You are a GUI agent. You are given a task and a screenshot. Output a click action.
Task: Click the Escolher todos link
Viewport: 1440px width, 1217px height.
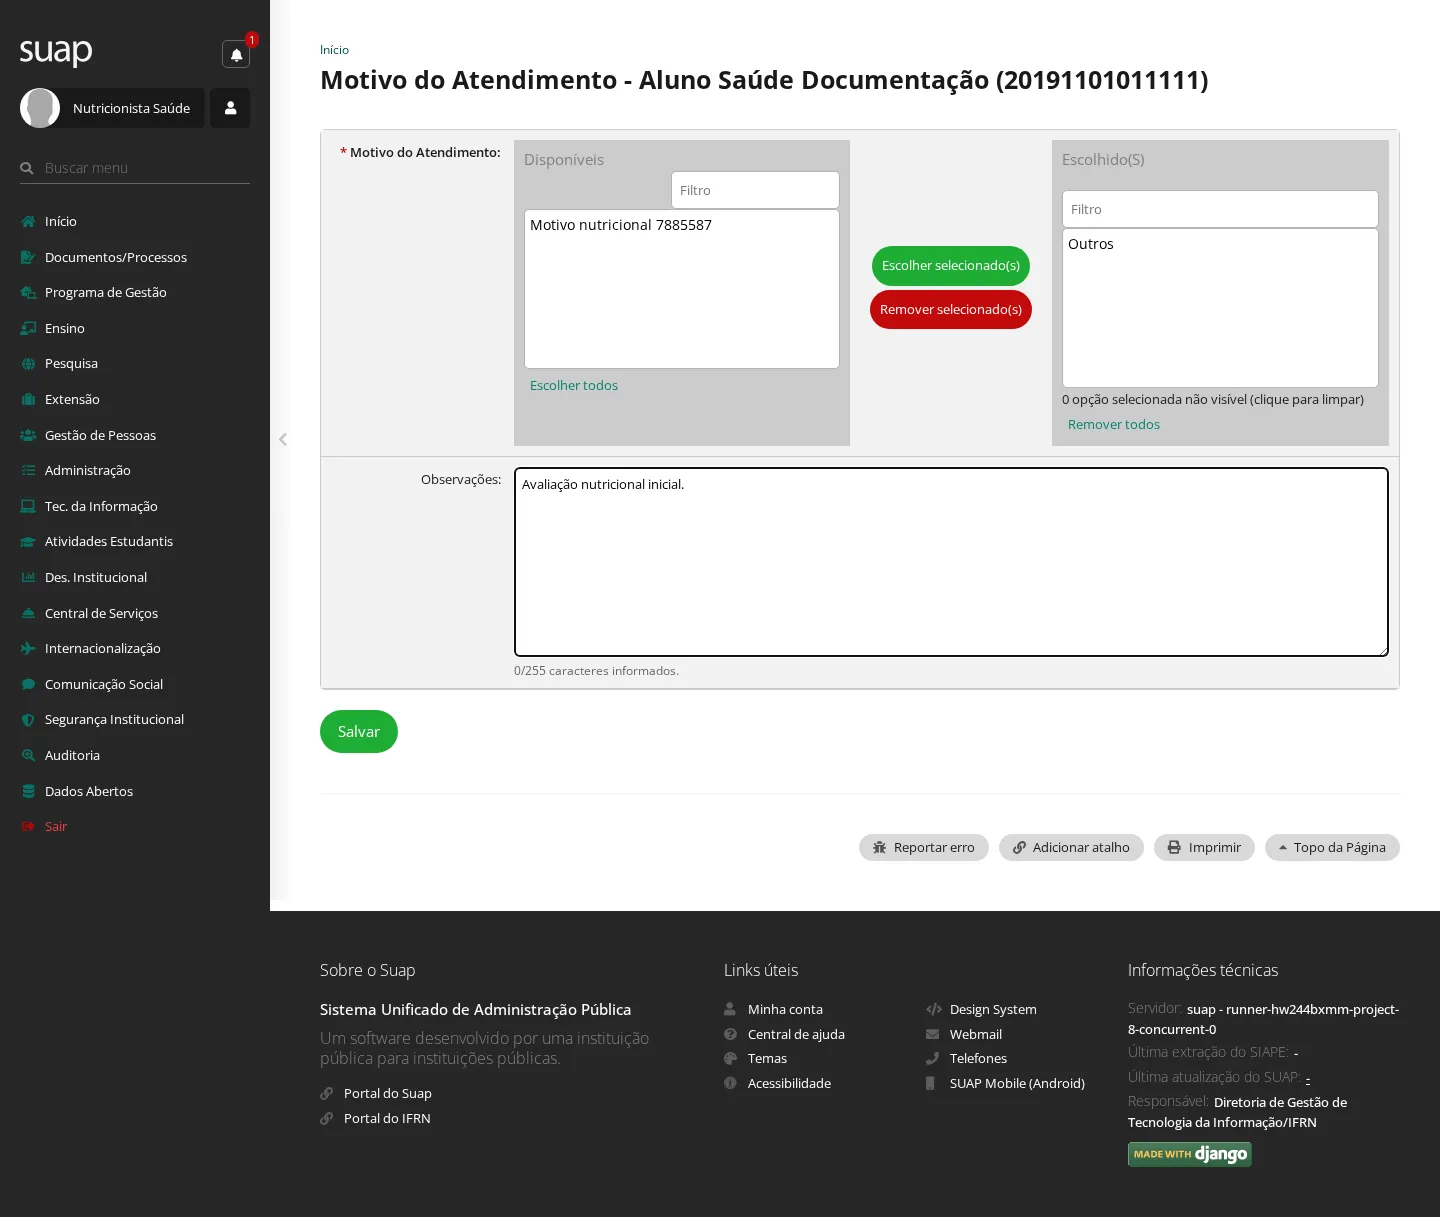[574, 385]
